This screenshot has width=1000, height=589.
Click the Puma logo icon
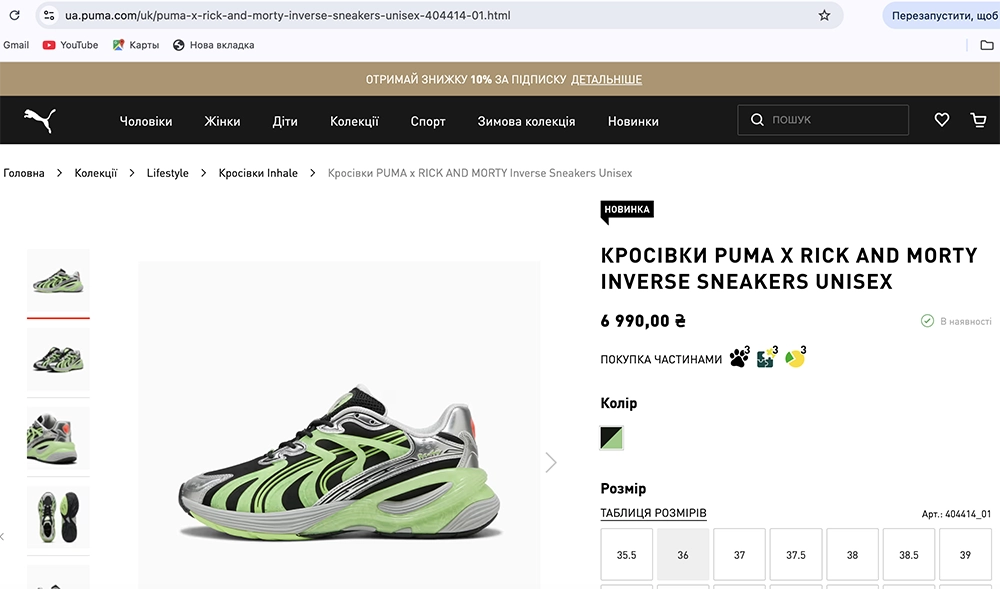[x=39, y=121]
